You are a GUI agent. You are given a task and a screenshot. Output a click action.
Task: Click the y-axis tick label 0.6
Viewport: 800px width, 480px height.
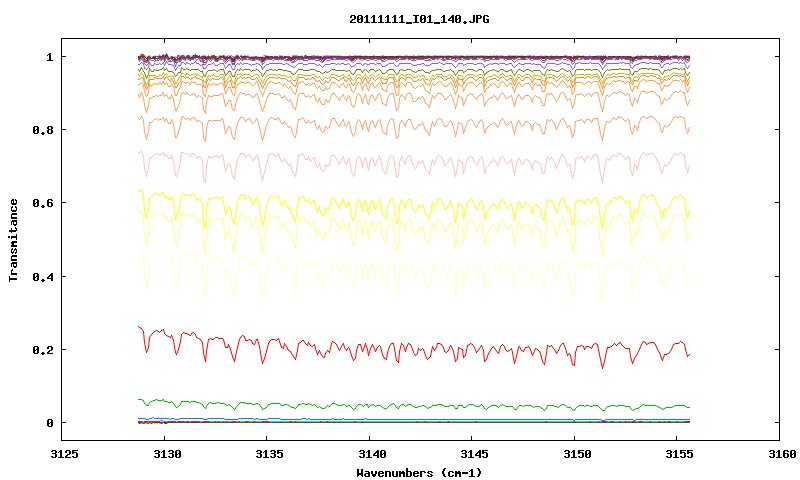click(x=43, y=203)
